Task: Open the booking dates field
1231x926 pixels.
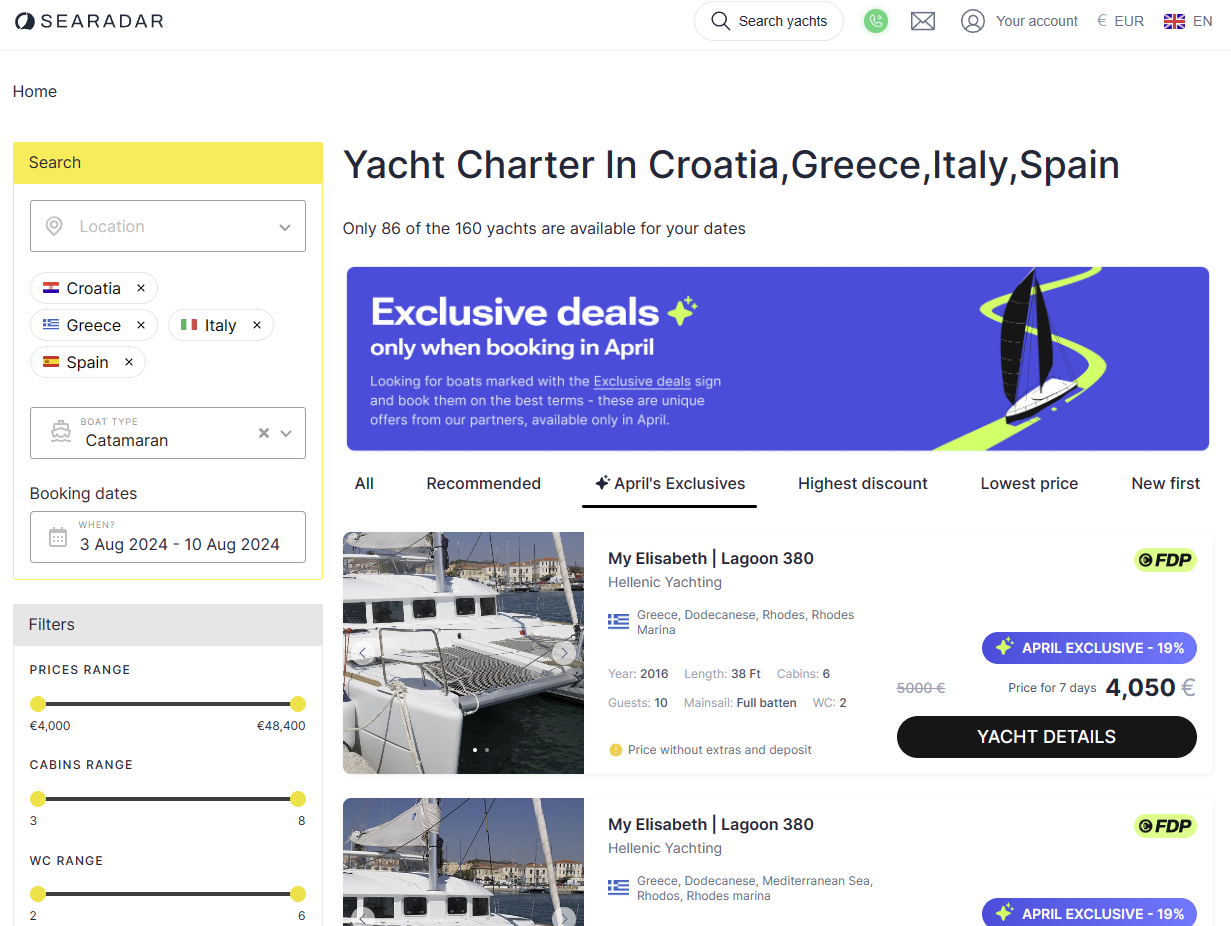Action: (x=168, y=537)
